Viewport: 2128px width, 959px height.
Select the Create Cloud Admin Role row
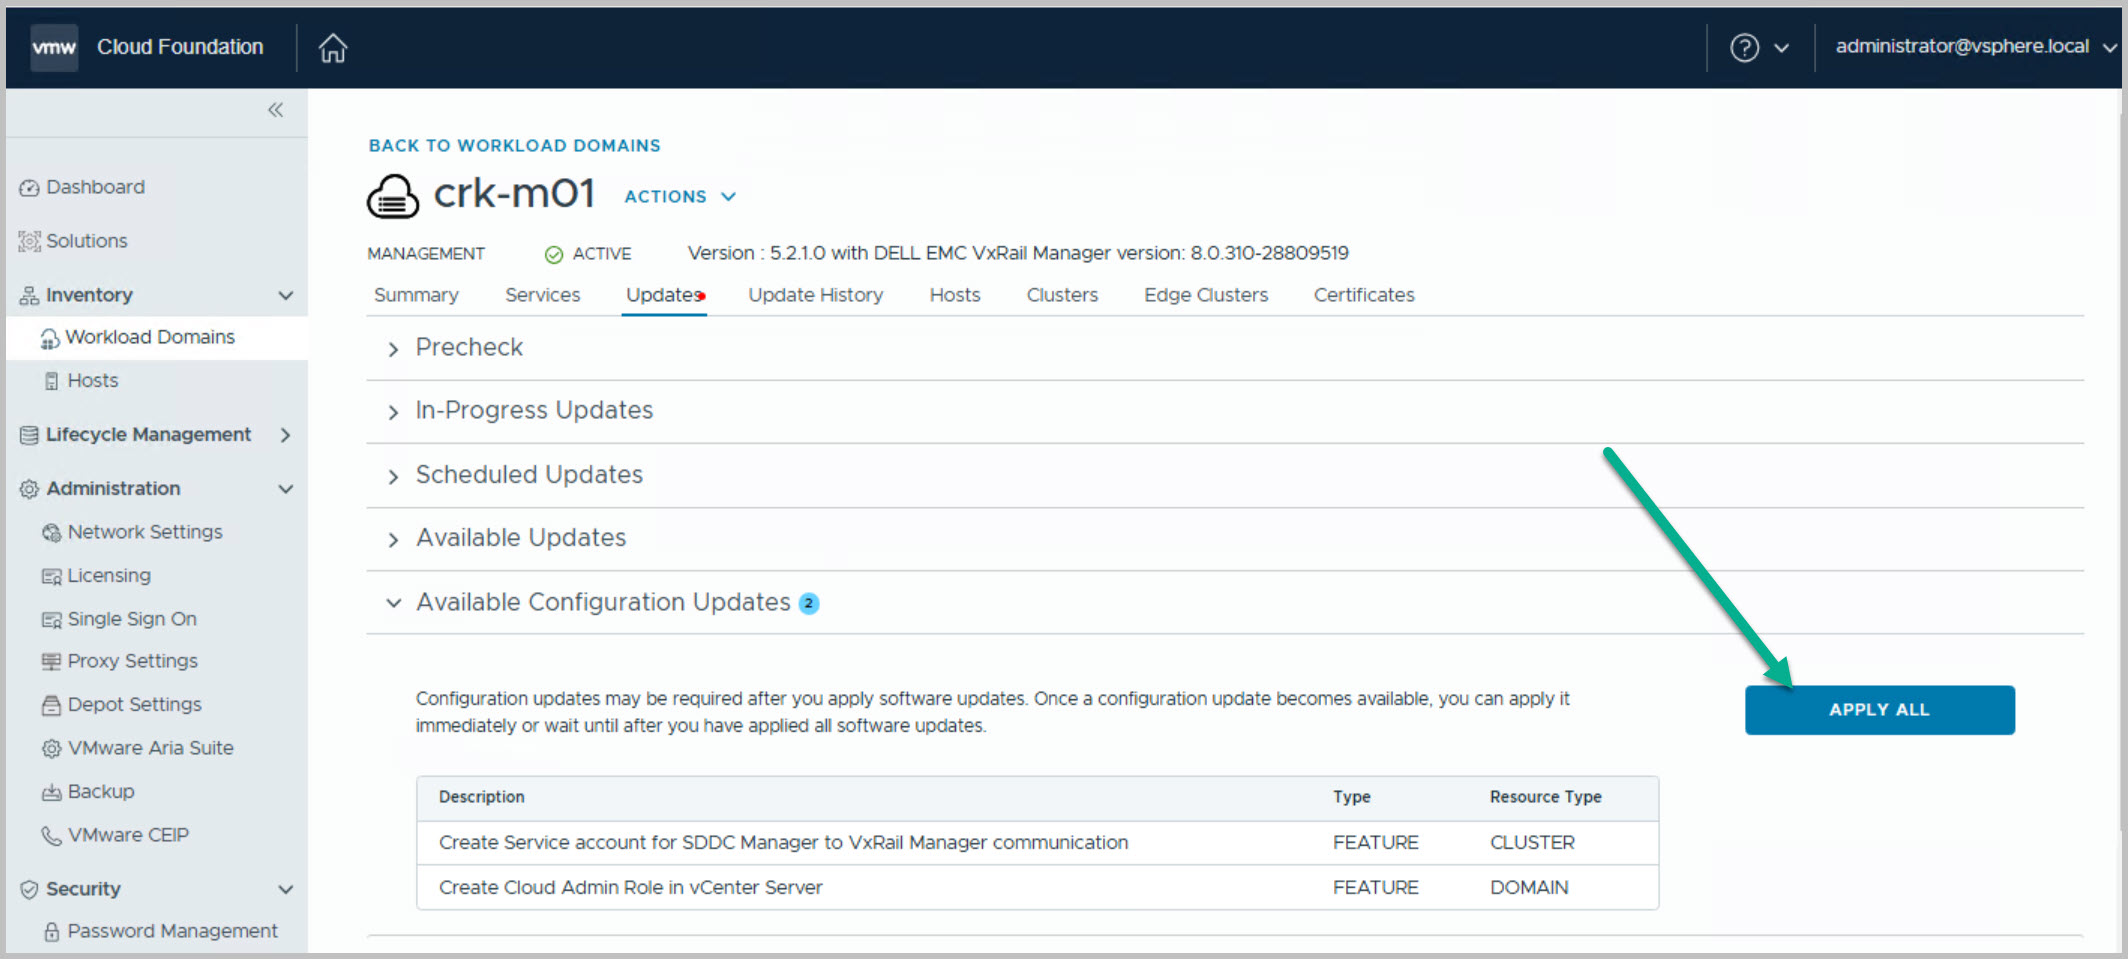[x=630, y=888]
